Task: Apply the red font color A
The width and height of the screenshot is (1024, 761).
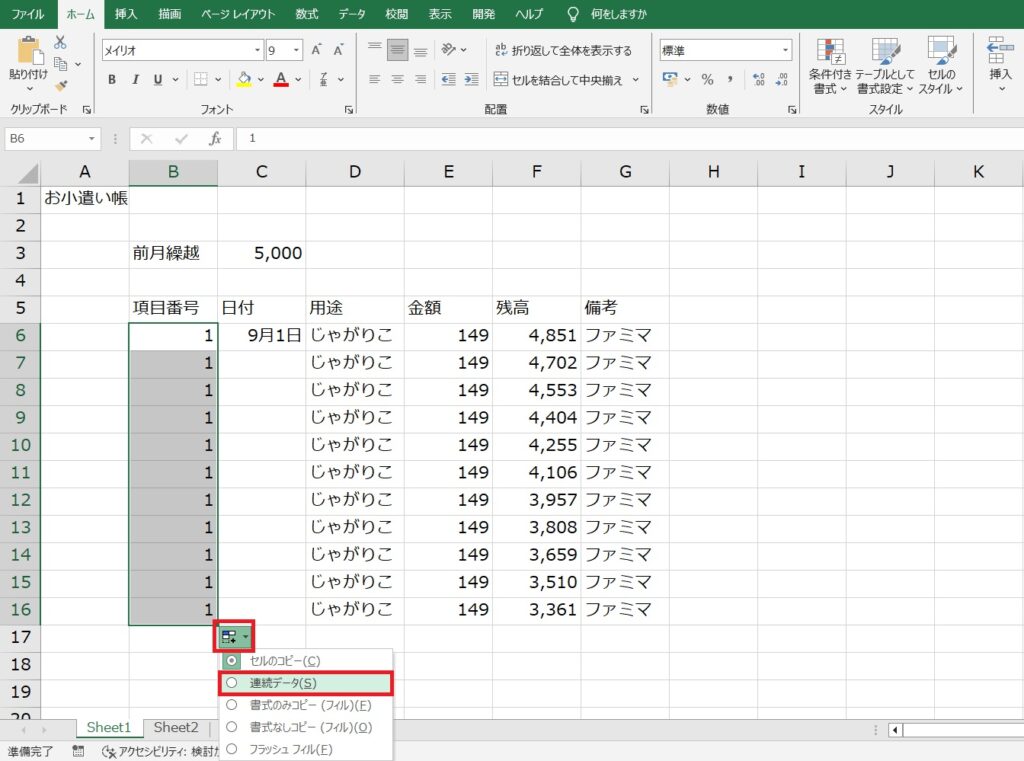Action: click(x=281, y=80)
